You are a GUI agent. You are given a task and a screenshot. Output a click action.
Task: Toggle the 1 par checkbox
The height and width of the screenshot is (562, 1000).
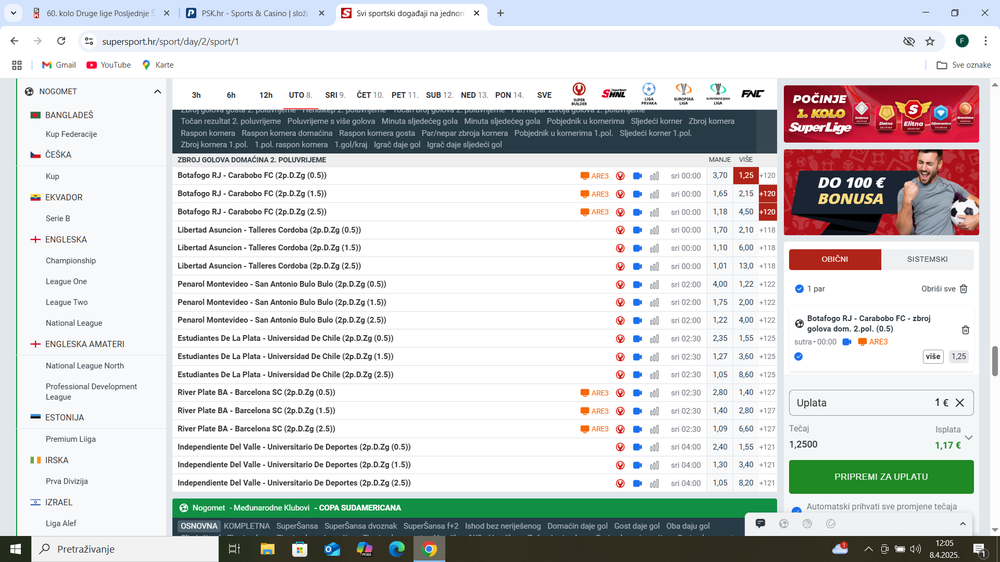pos(799,289)
